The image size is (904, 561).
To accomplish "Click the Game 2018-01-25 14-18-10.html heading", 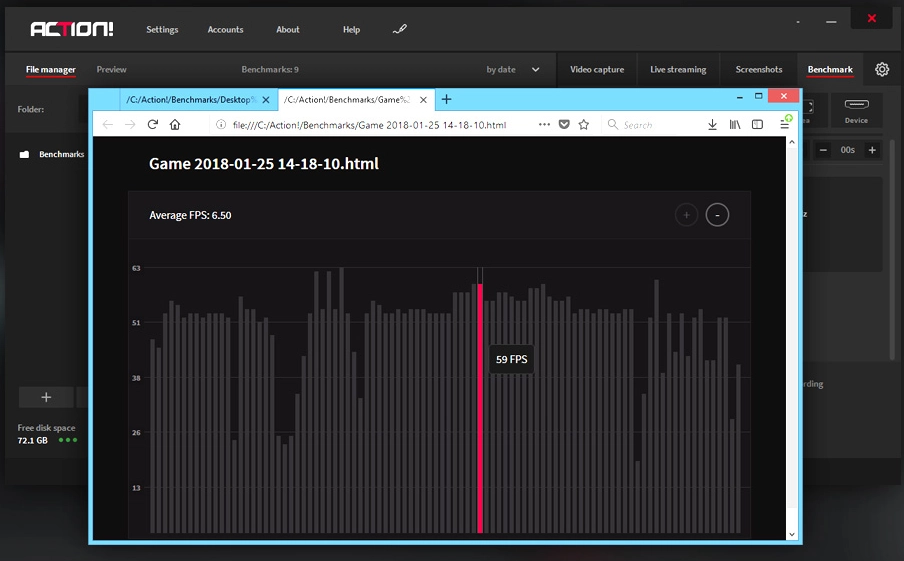I will coord(264,164).
